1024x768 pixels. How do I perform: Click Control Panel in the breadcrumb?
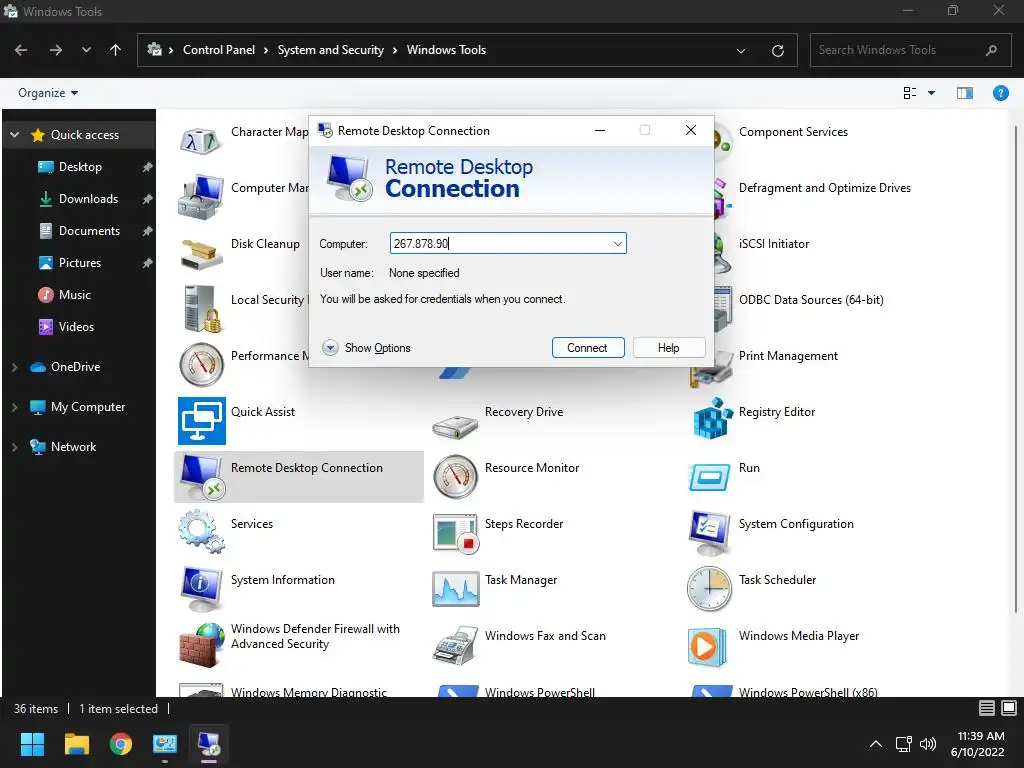point(219,50)
